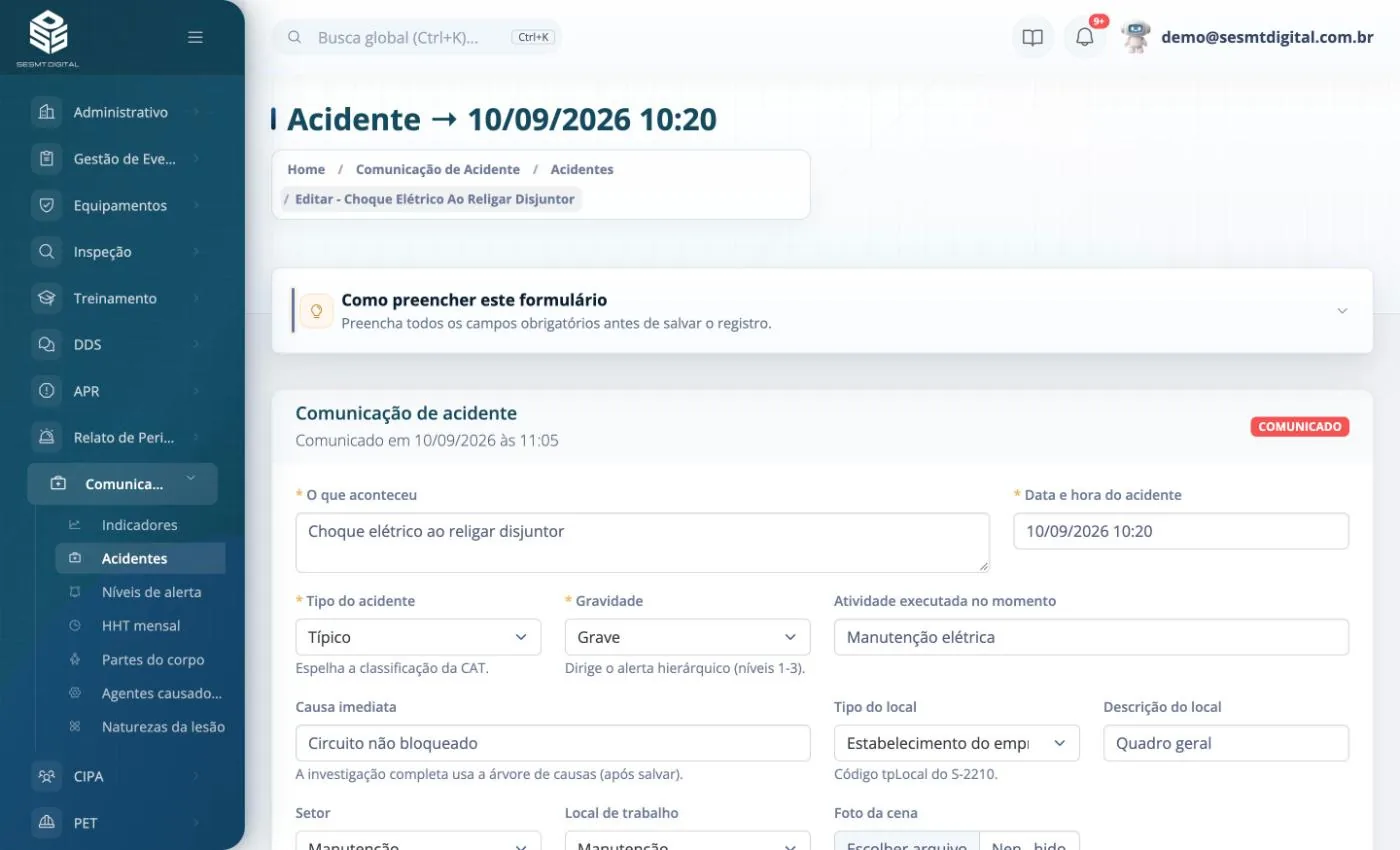Click the DDS chat bubbles icon
The height and width of the screenshot is (850, 1400).
46,344
